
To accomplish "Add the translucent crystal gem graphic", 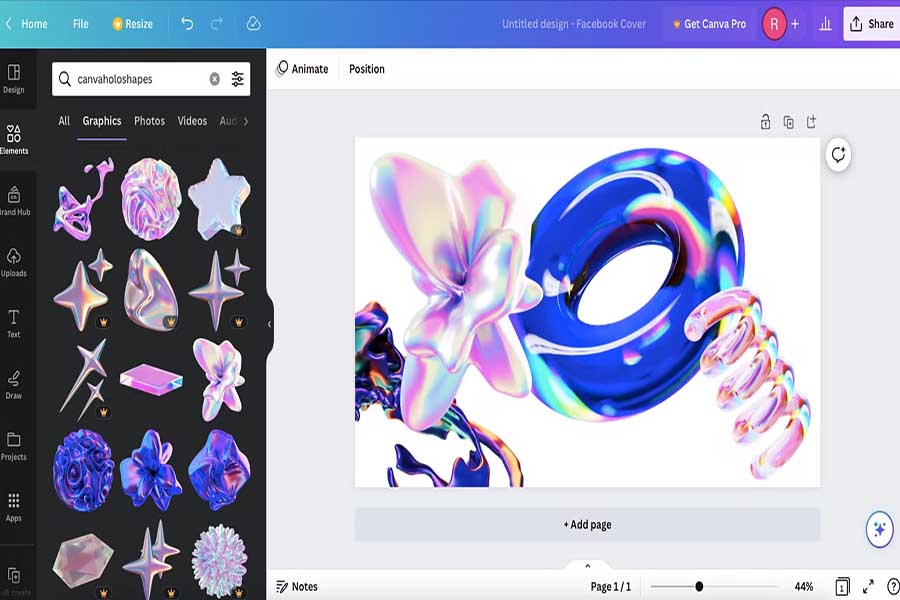I will (x=83, y=560).
